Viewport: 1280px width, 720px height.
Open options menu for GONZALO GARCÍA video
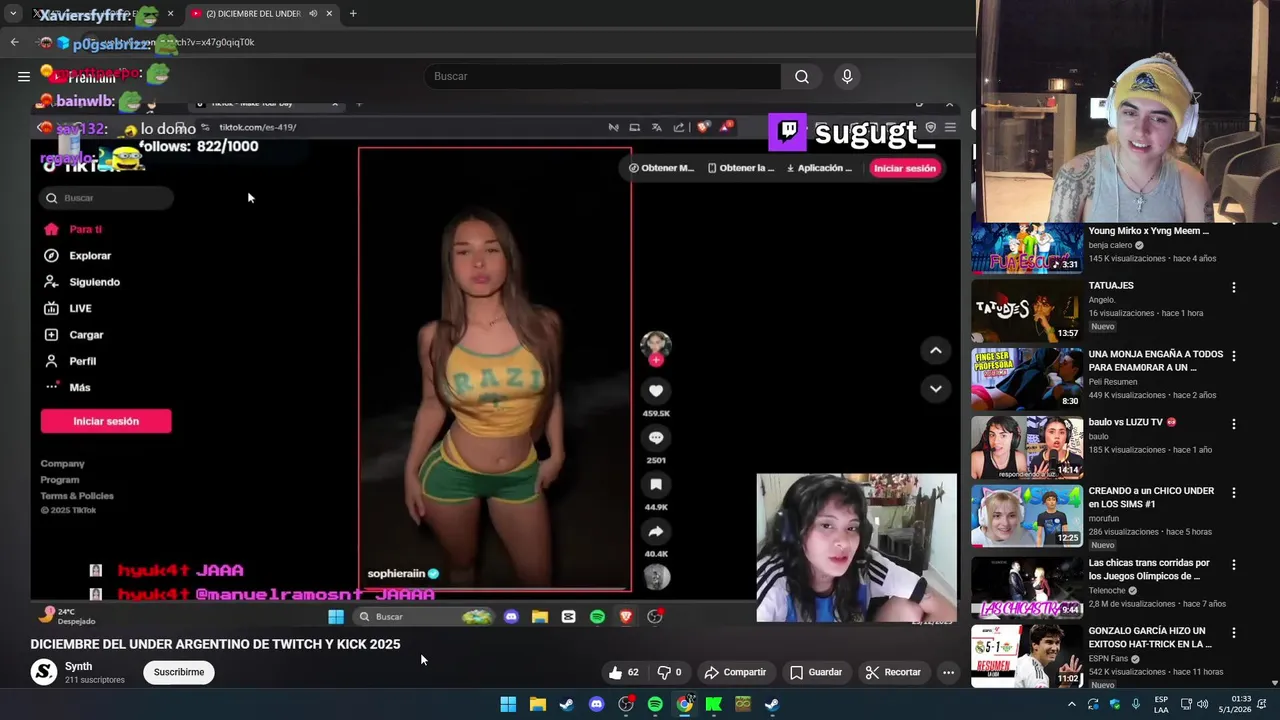click(1233, 633)
